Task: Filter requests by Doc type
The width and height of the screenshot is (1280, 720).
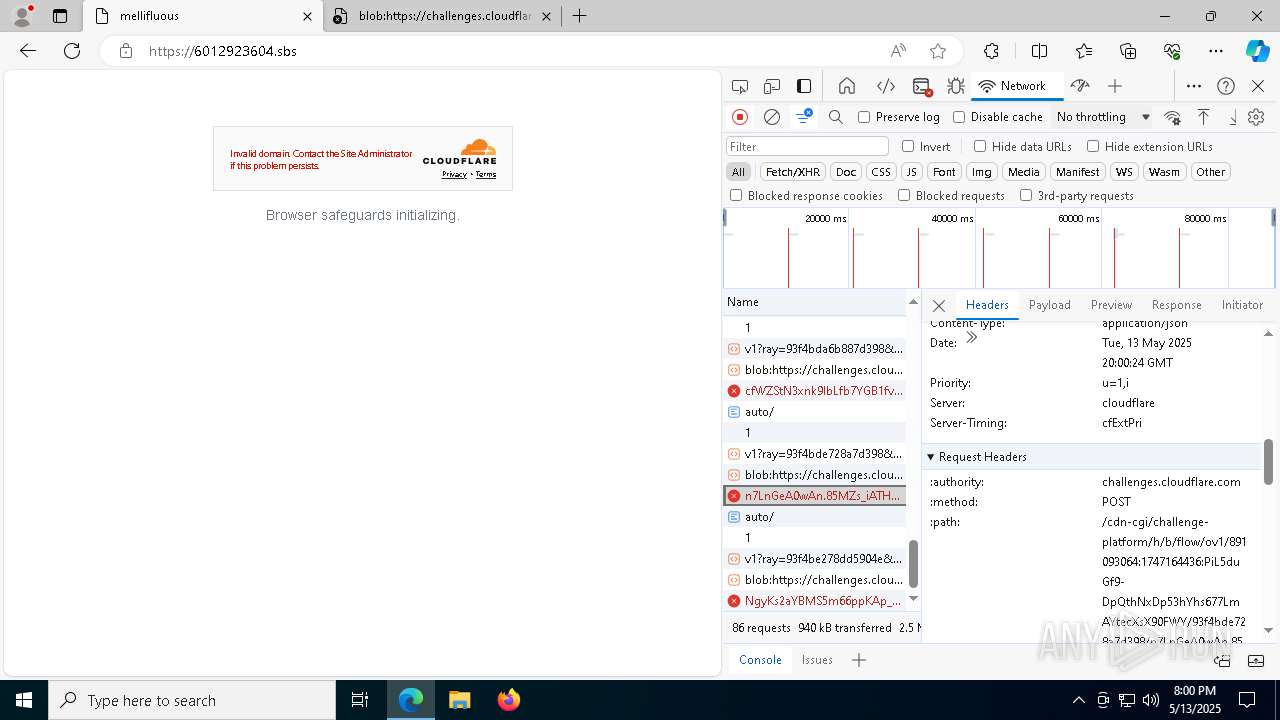Action: pos(846,172)
